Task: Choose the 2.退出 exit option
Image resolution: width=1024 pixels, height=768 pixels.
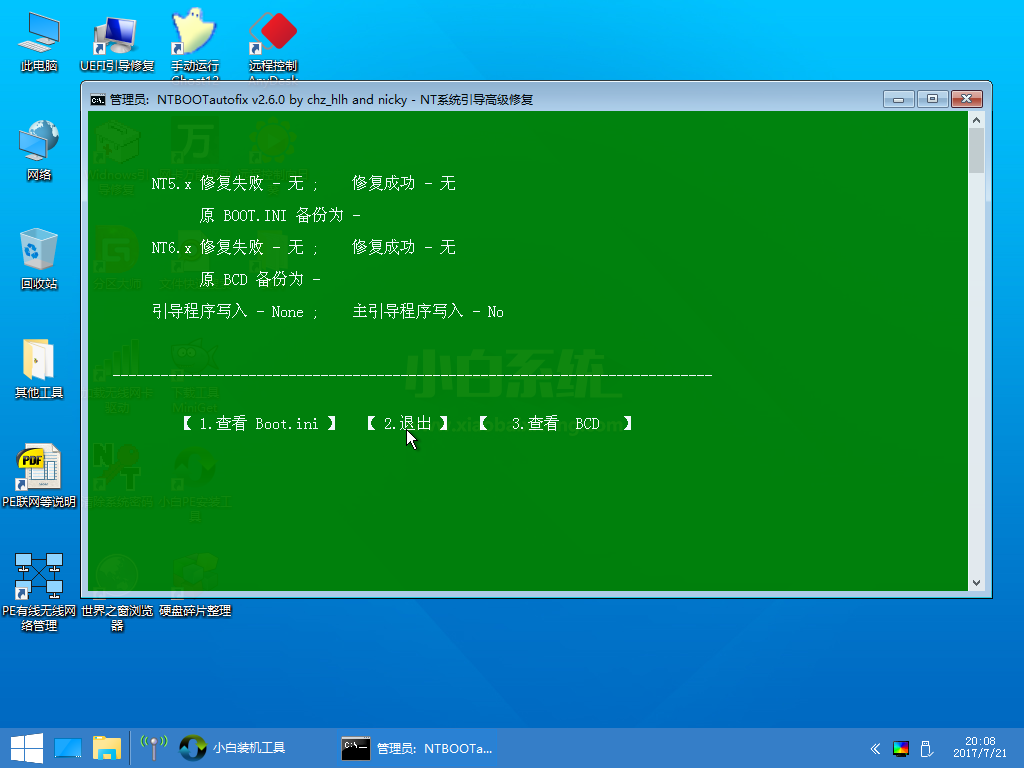Action: (407, 424)
